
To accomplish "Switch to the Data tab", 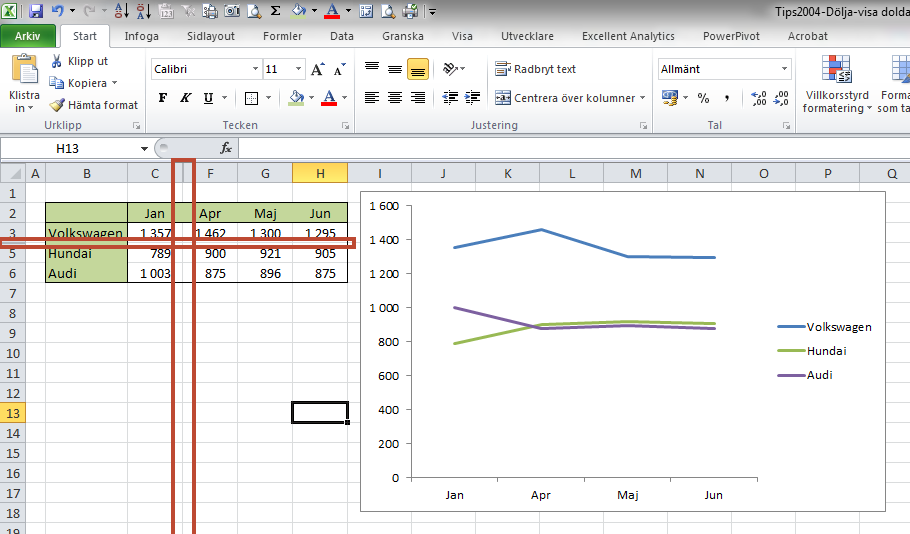I will (342, 36).
